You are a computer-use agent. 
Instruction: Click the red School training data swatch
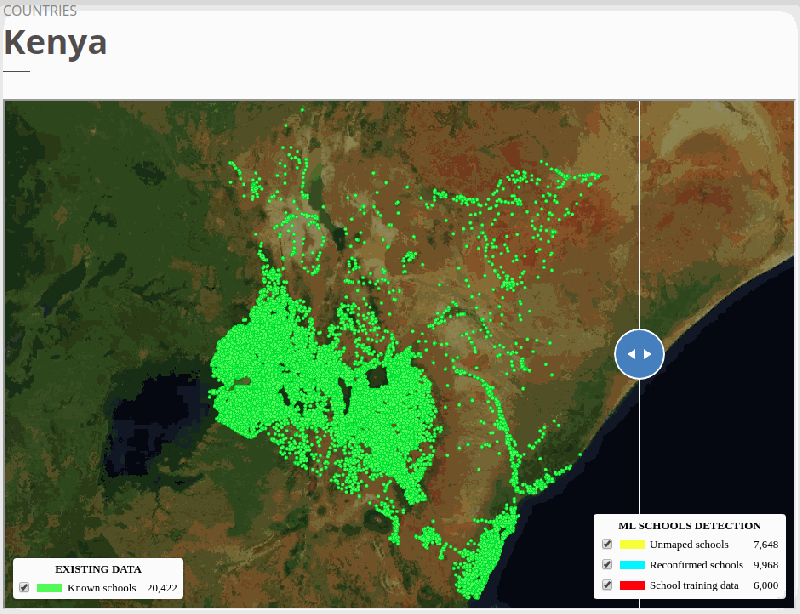632,584
